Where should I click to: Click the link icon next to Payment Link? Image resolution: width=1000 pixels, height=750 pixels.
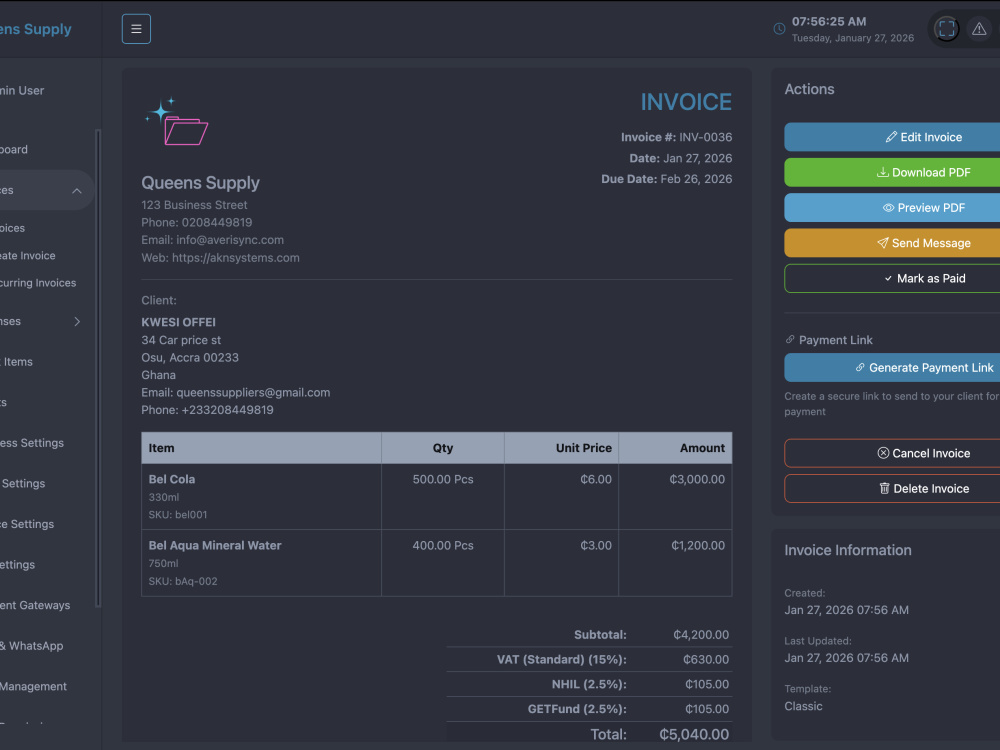pyautogui.click(x=790, y=340)
